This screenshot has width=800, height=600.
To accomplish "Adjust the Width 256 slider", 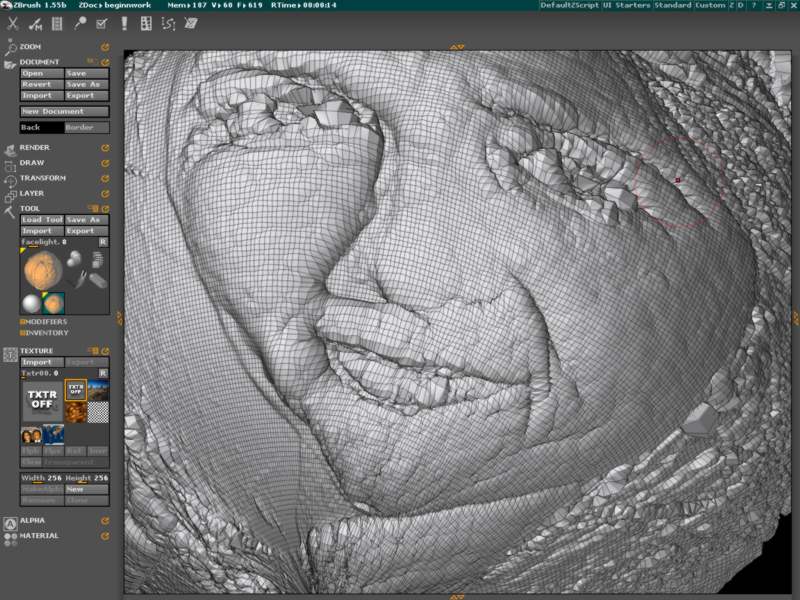I will [x=42, y=478].
